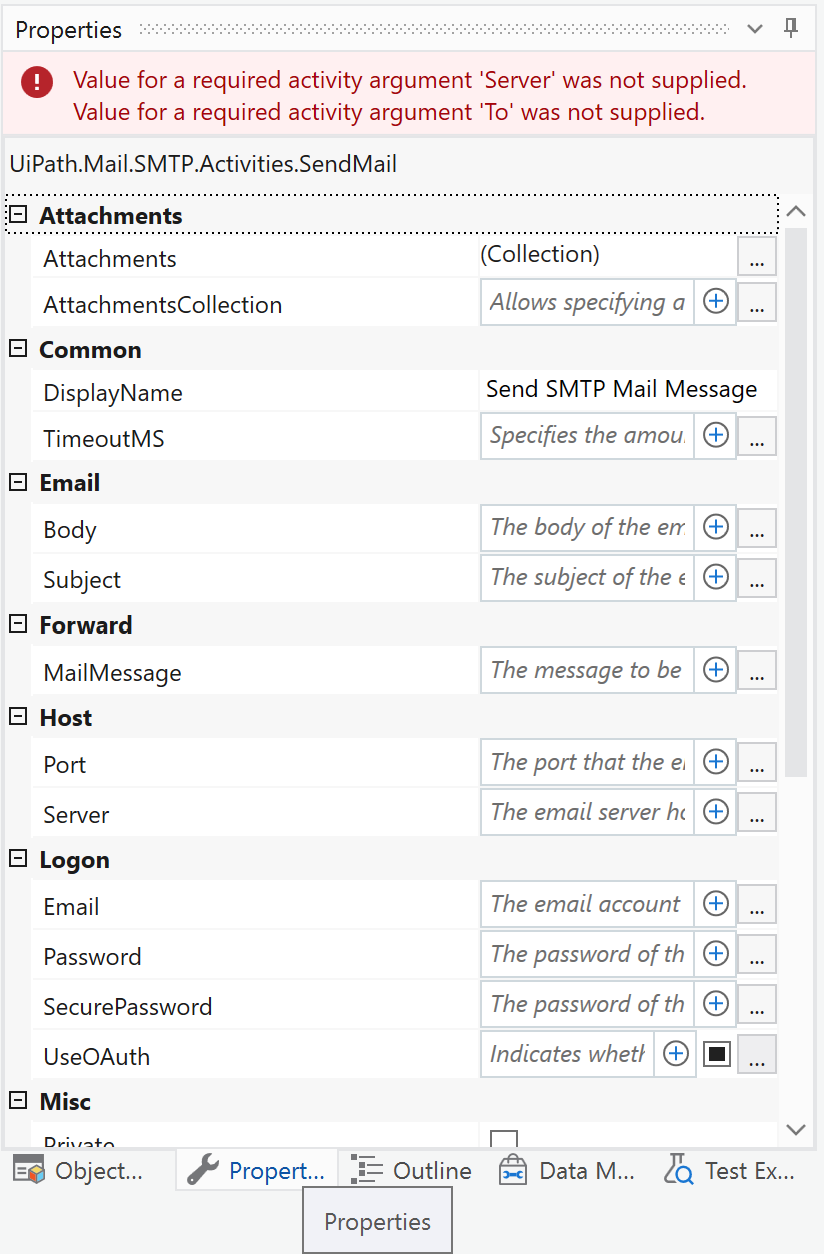824x1254 pixels.
Task: Pin the Properties panel with the pushpin icon
Action: (791, 28)
